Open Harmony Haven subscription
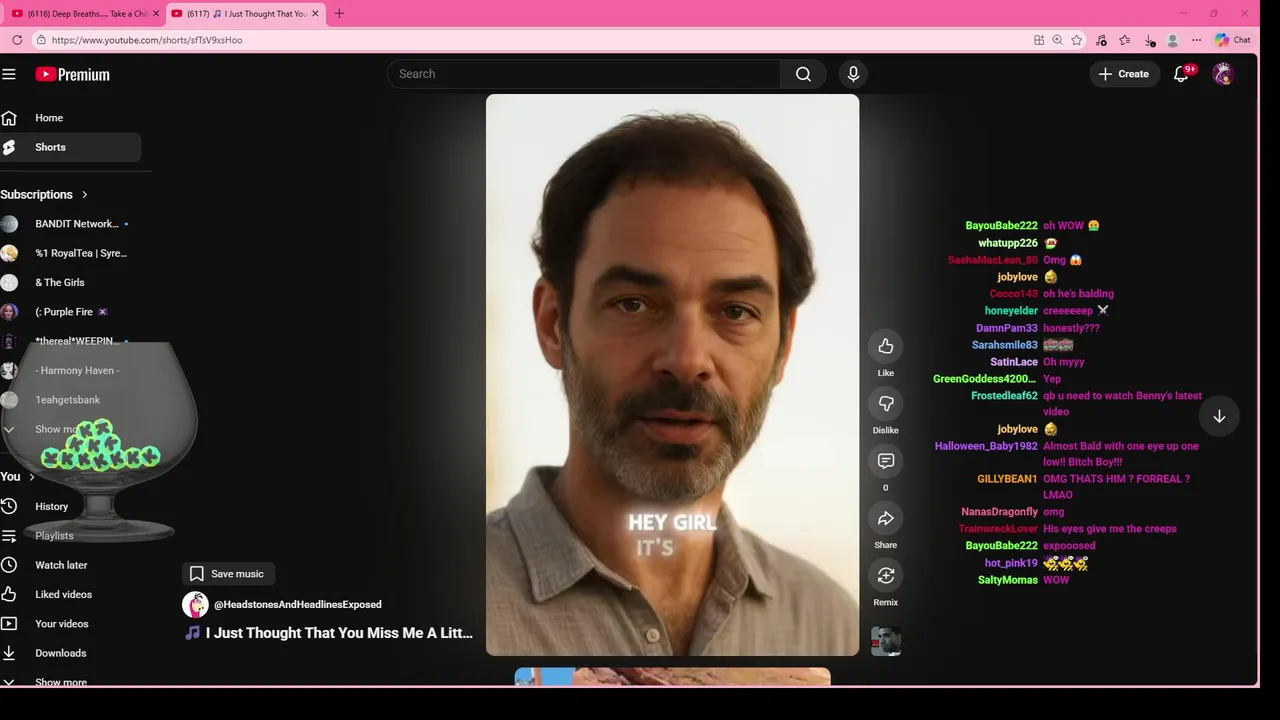The width and height of the screenshot is (1280, 720). click(x=70, y=370)
